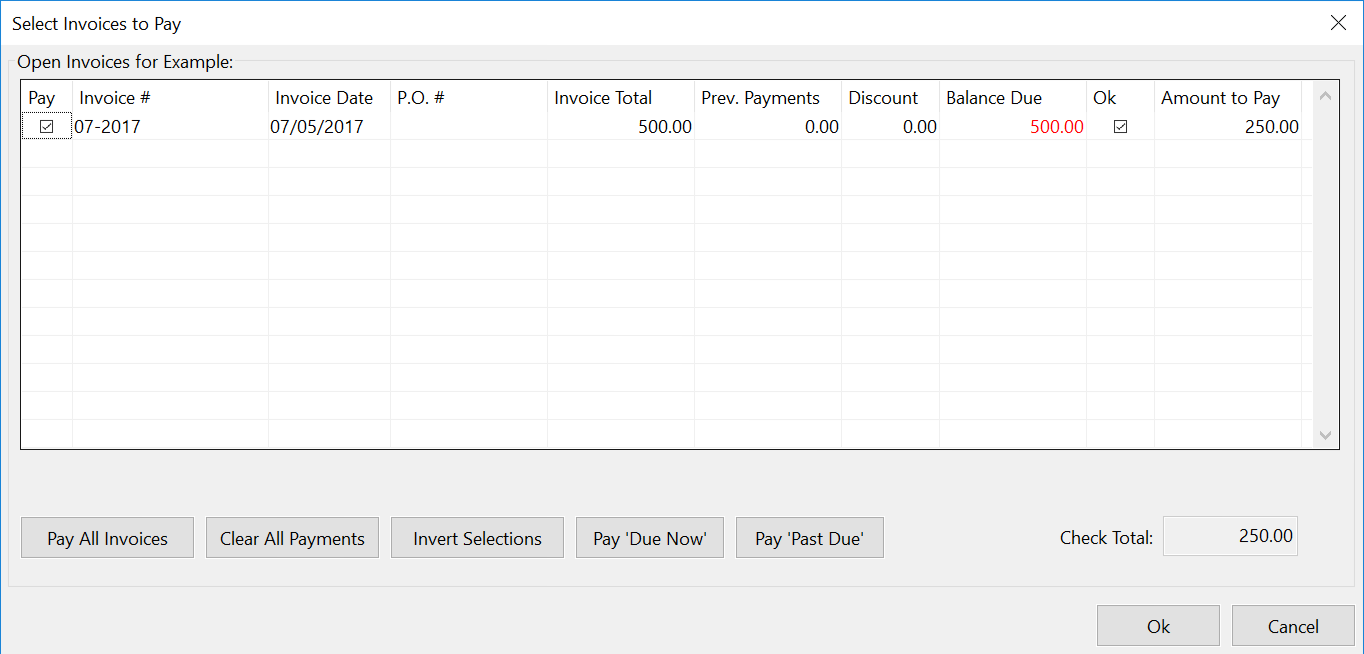
Task: Close the Select Invoices to Pay window
Action: point(1338,23)
